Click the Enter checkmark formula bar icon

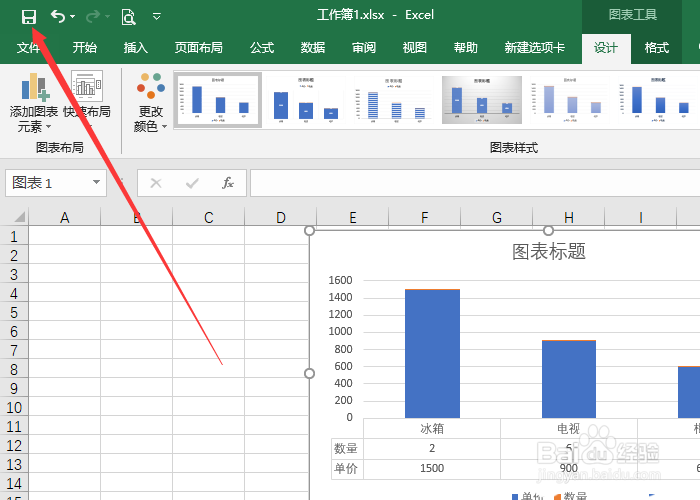coord(192,183)
